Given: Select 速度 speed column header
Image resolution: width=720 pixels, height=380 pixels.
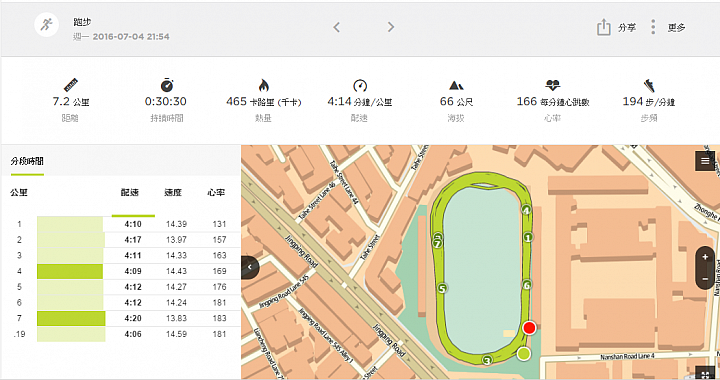Looking at the screenshot, I should tap(173, 192).
